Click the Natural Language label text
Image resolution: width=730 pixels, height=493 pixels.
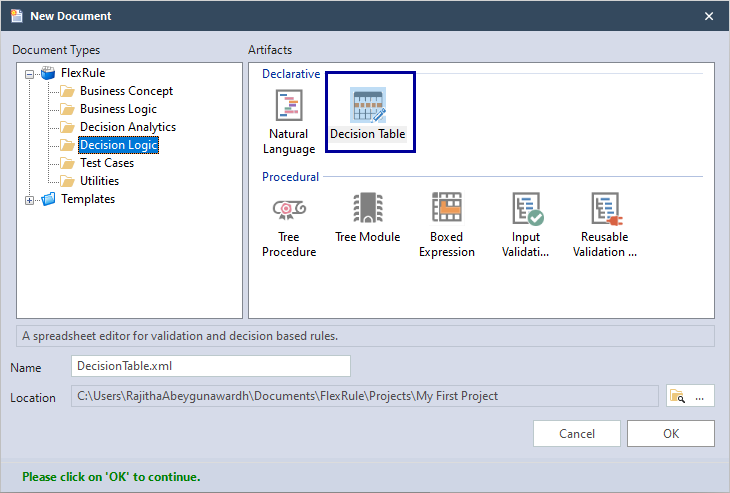[289, 142]
